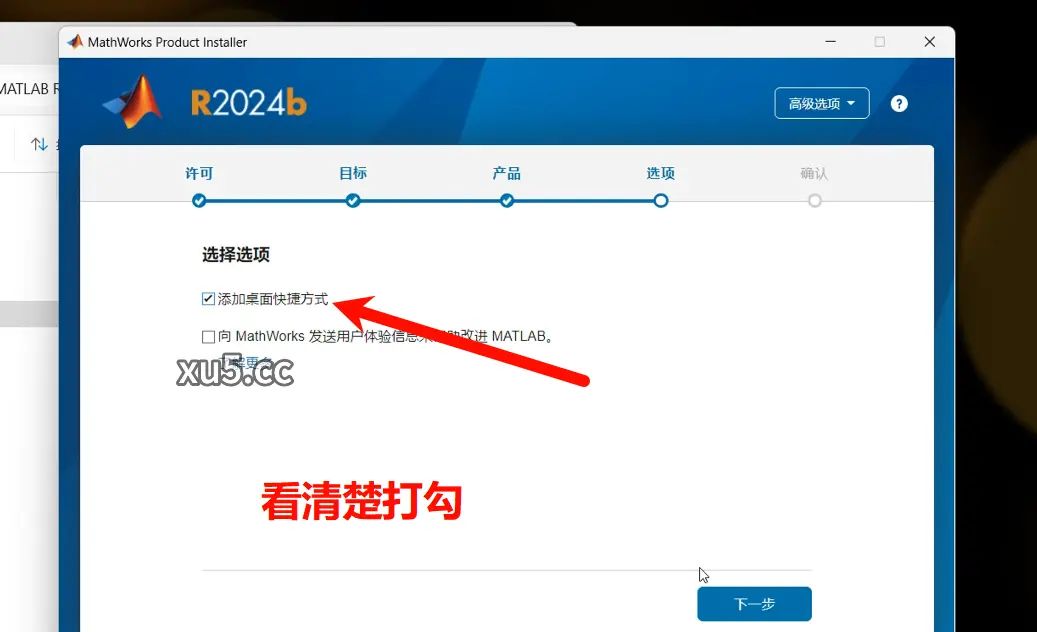The height and width of the screenshot is (632, 1037).
Task: Click the 目标 step checkmark indicator
Action: [x=352, y=200]
